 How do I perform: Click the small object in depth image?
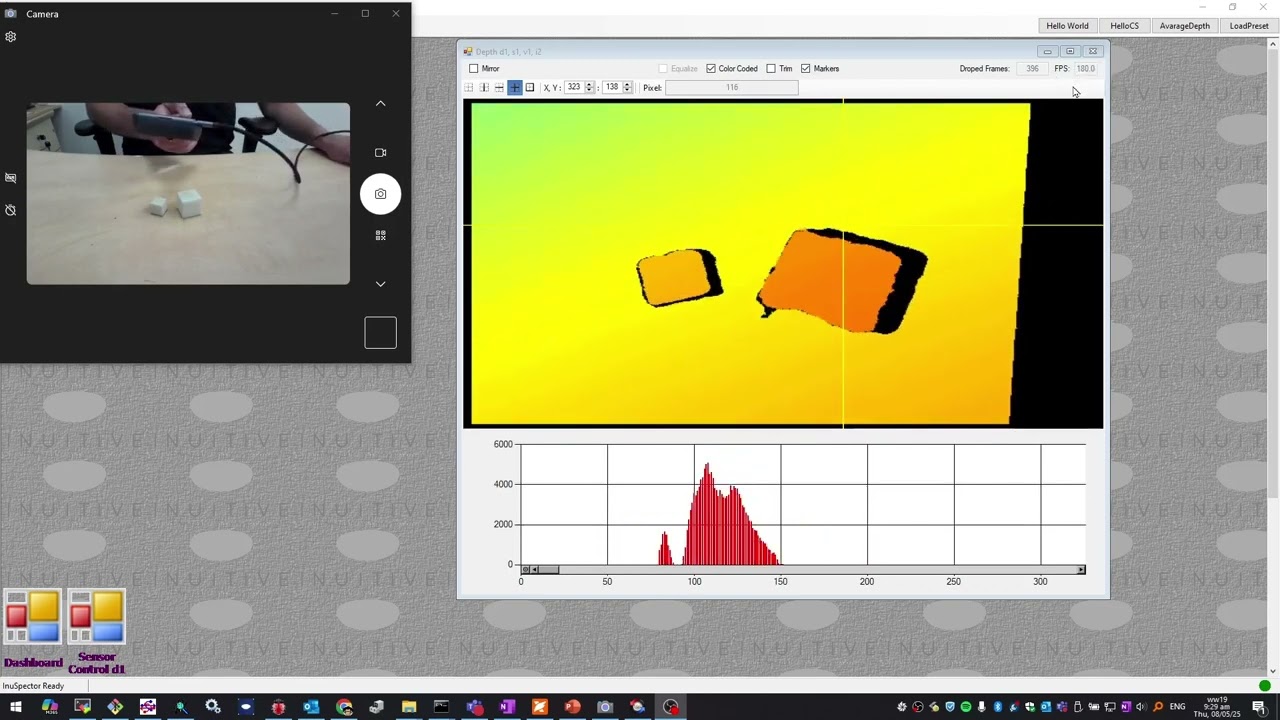[x=674, y=278]
